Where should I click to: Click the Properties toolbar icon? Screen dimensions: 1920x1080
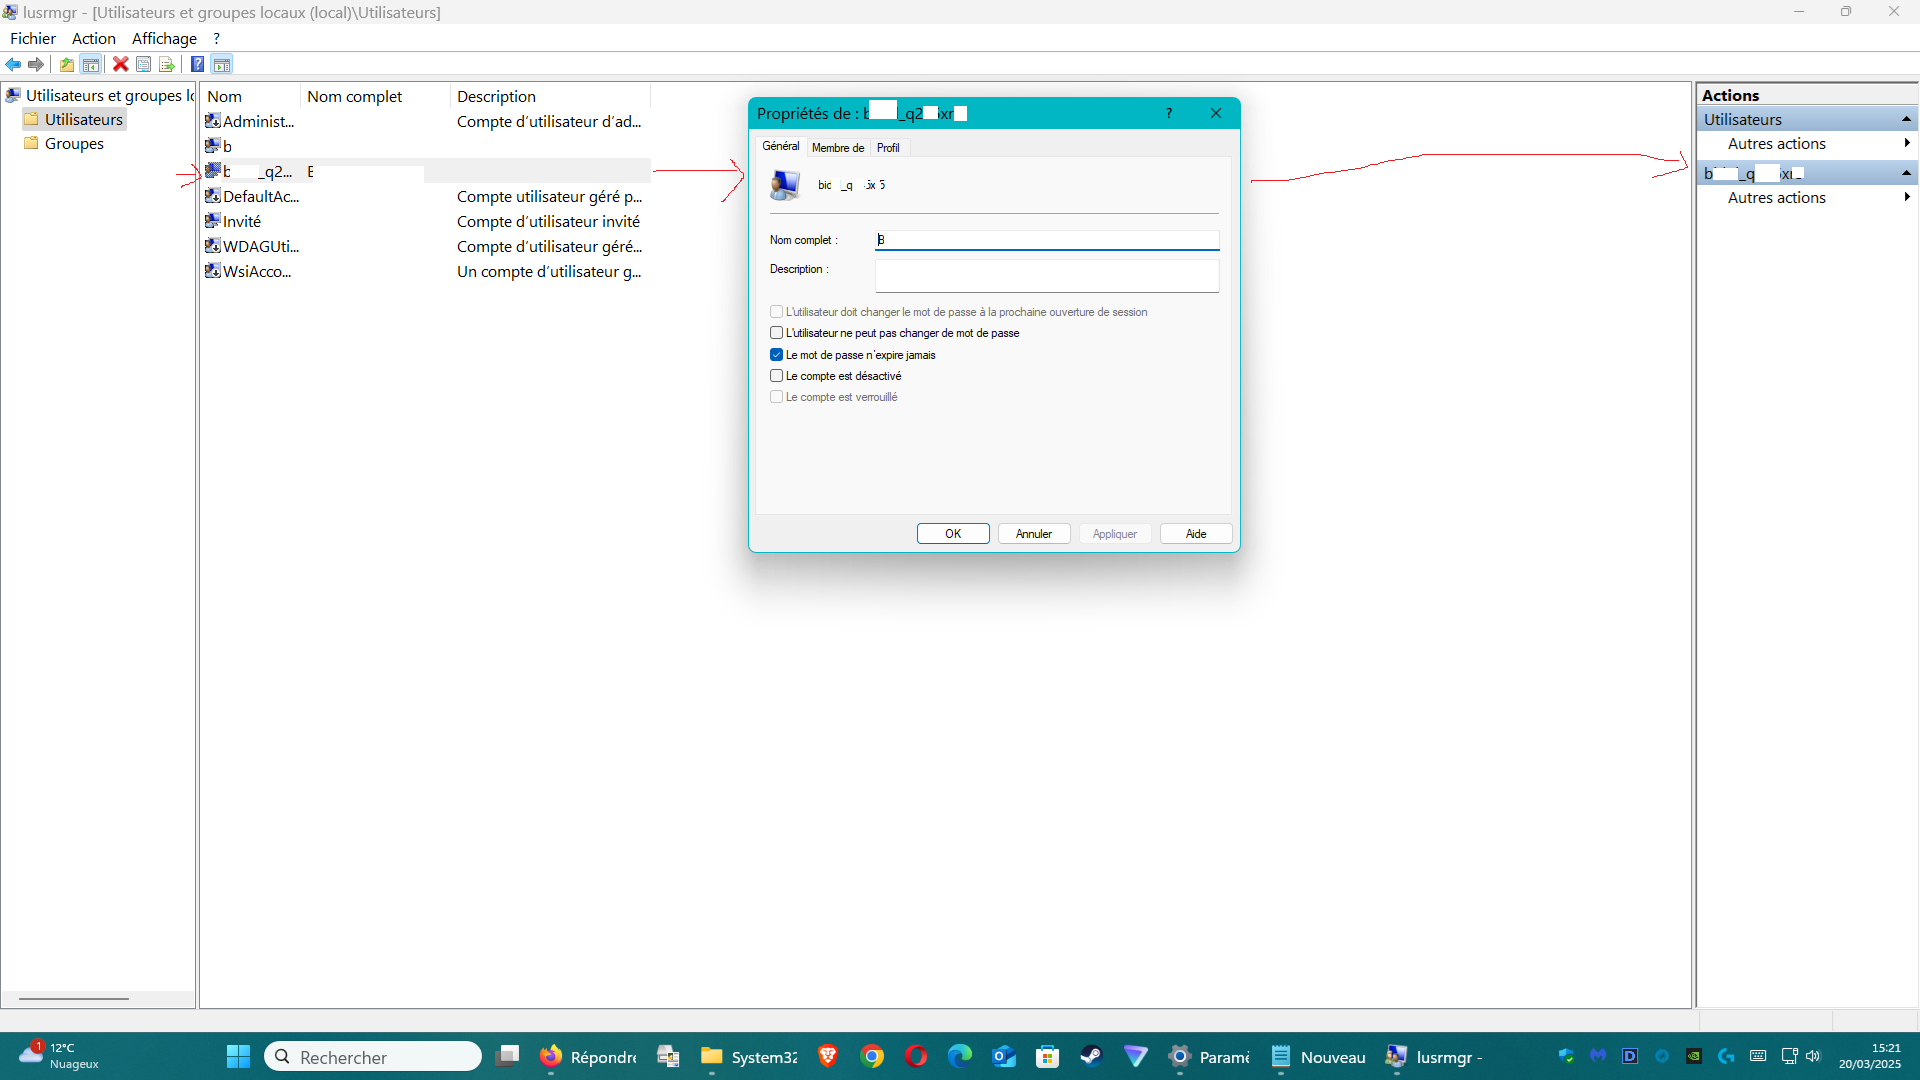[143, 65]
